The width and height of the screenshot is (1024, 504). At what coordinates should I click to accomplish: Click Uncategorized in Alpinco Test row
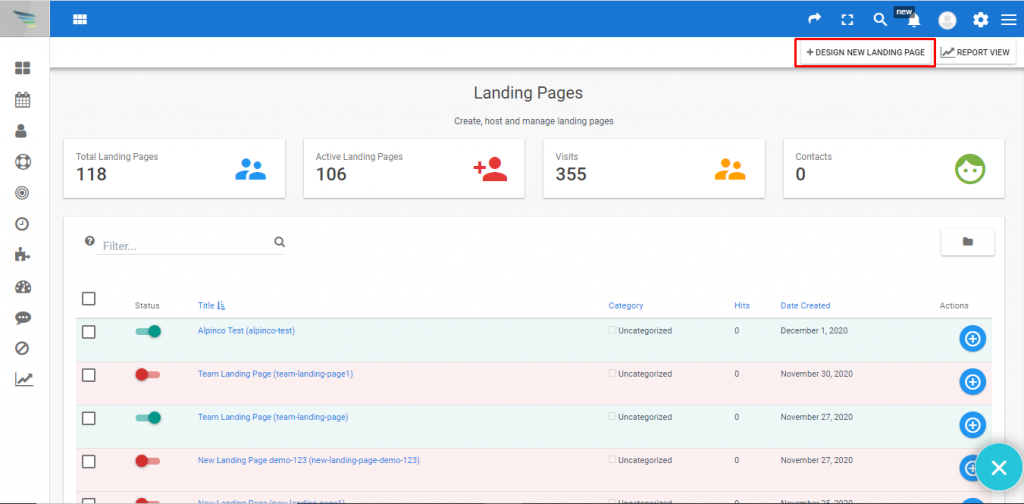click(645, 331)
